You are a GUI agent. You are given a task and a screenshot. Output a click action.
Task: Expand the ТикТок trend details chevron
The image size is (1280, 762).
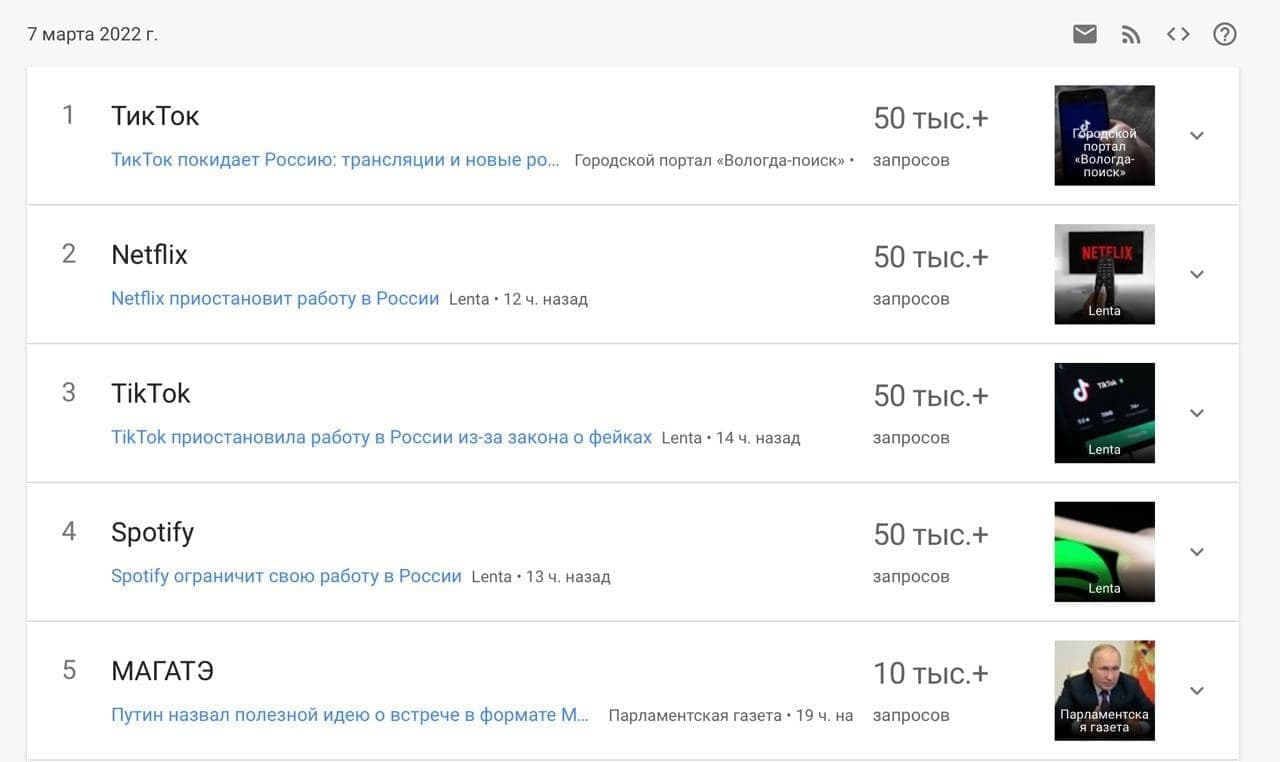click(x=1196, y=135)
